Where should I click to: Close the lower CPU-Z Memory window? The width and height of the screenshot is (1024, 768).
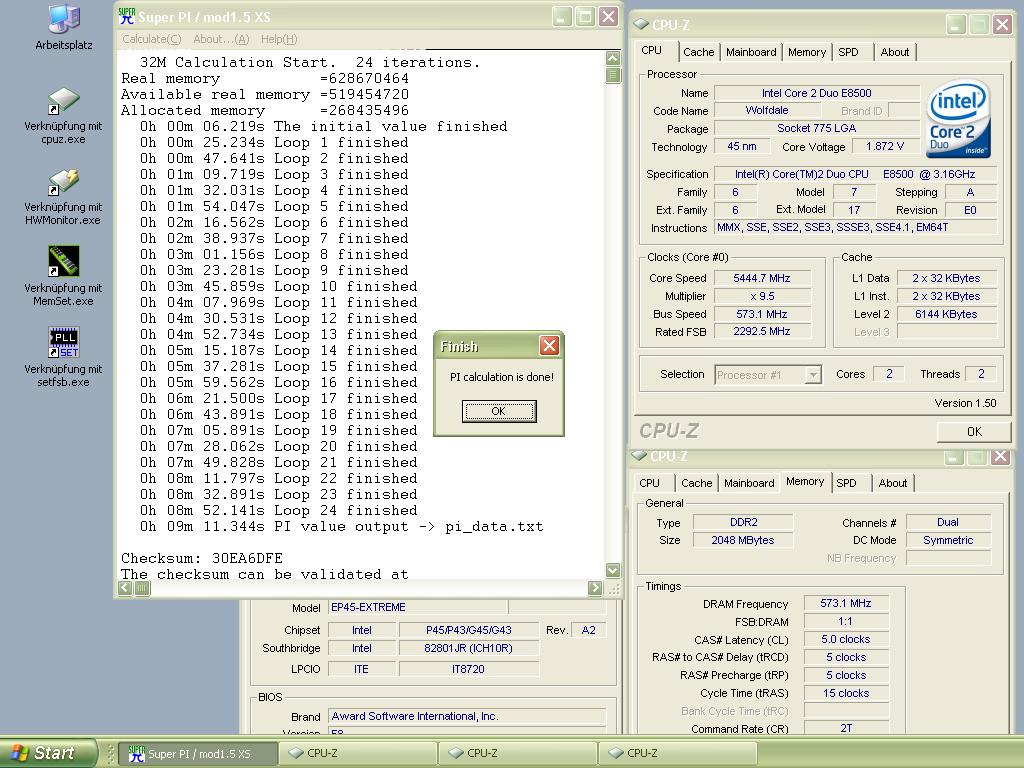tap(1000, 456)
